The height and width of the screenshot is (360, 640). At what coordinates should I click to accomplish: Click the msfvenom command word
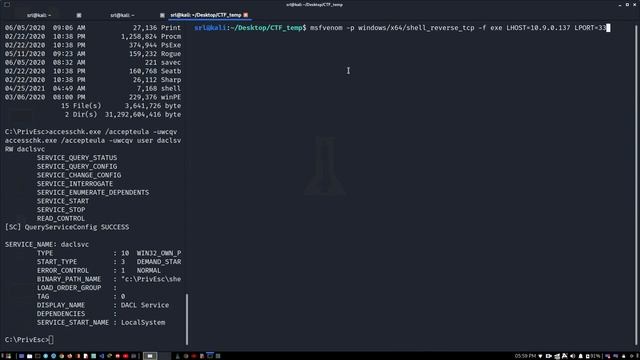pyautogui.click(x=326, y=28)
